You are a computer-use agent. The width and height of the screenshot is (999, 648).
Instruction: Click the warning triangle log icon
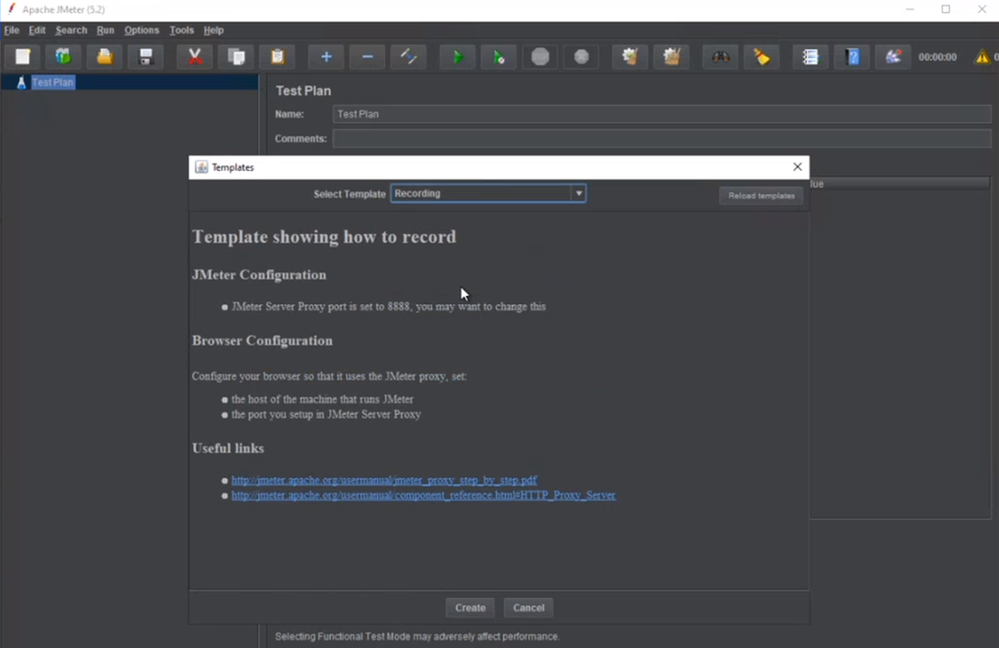coord(982,57)
